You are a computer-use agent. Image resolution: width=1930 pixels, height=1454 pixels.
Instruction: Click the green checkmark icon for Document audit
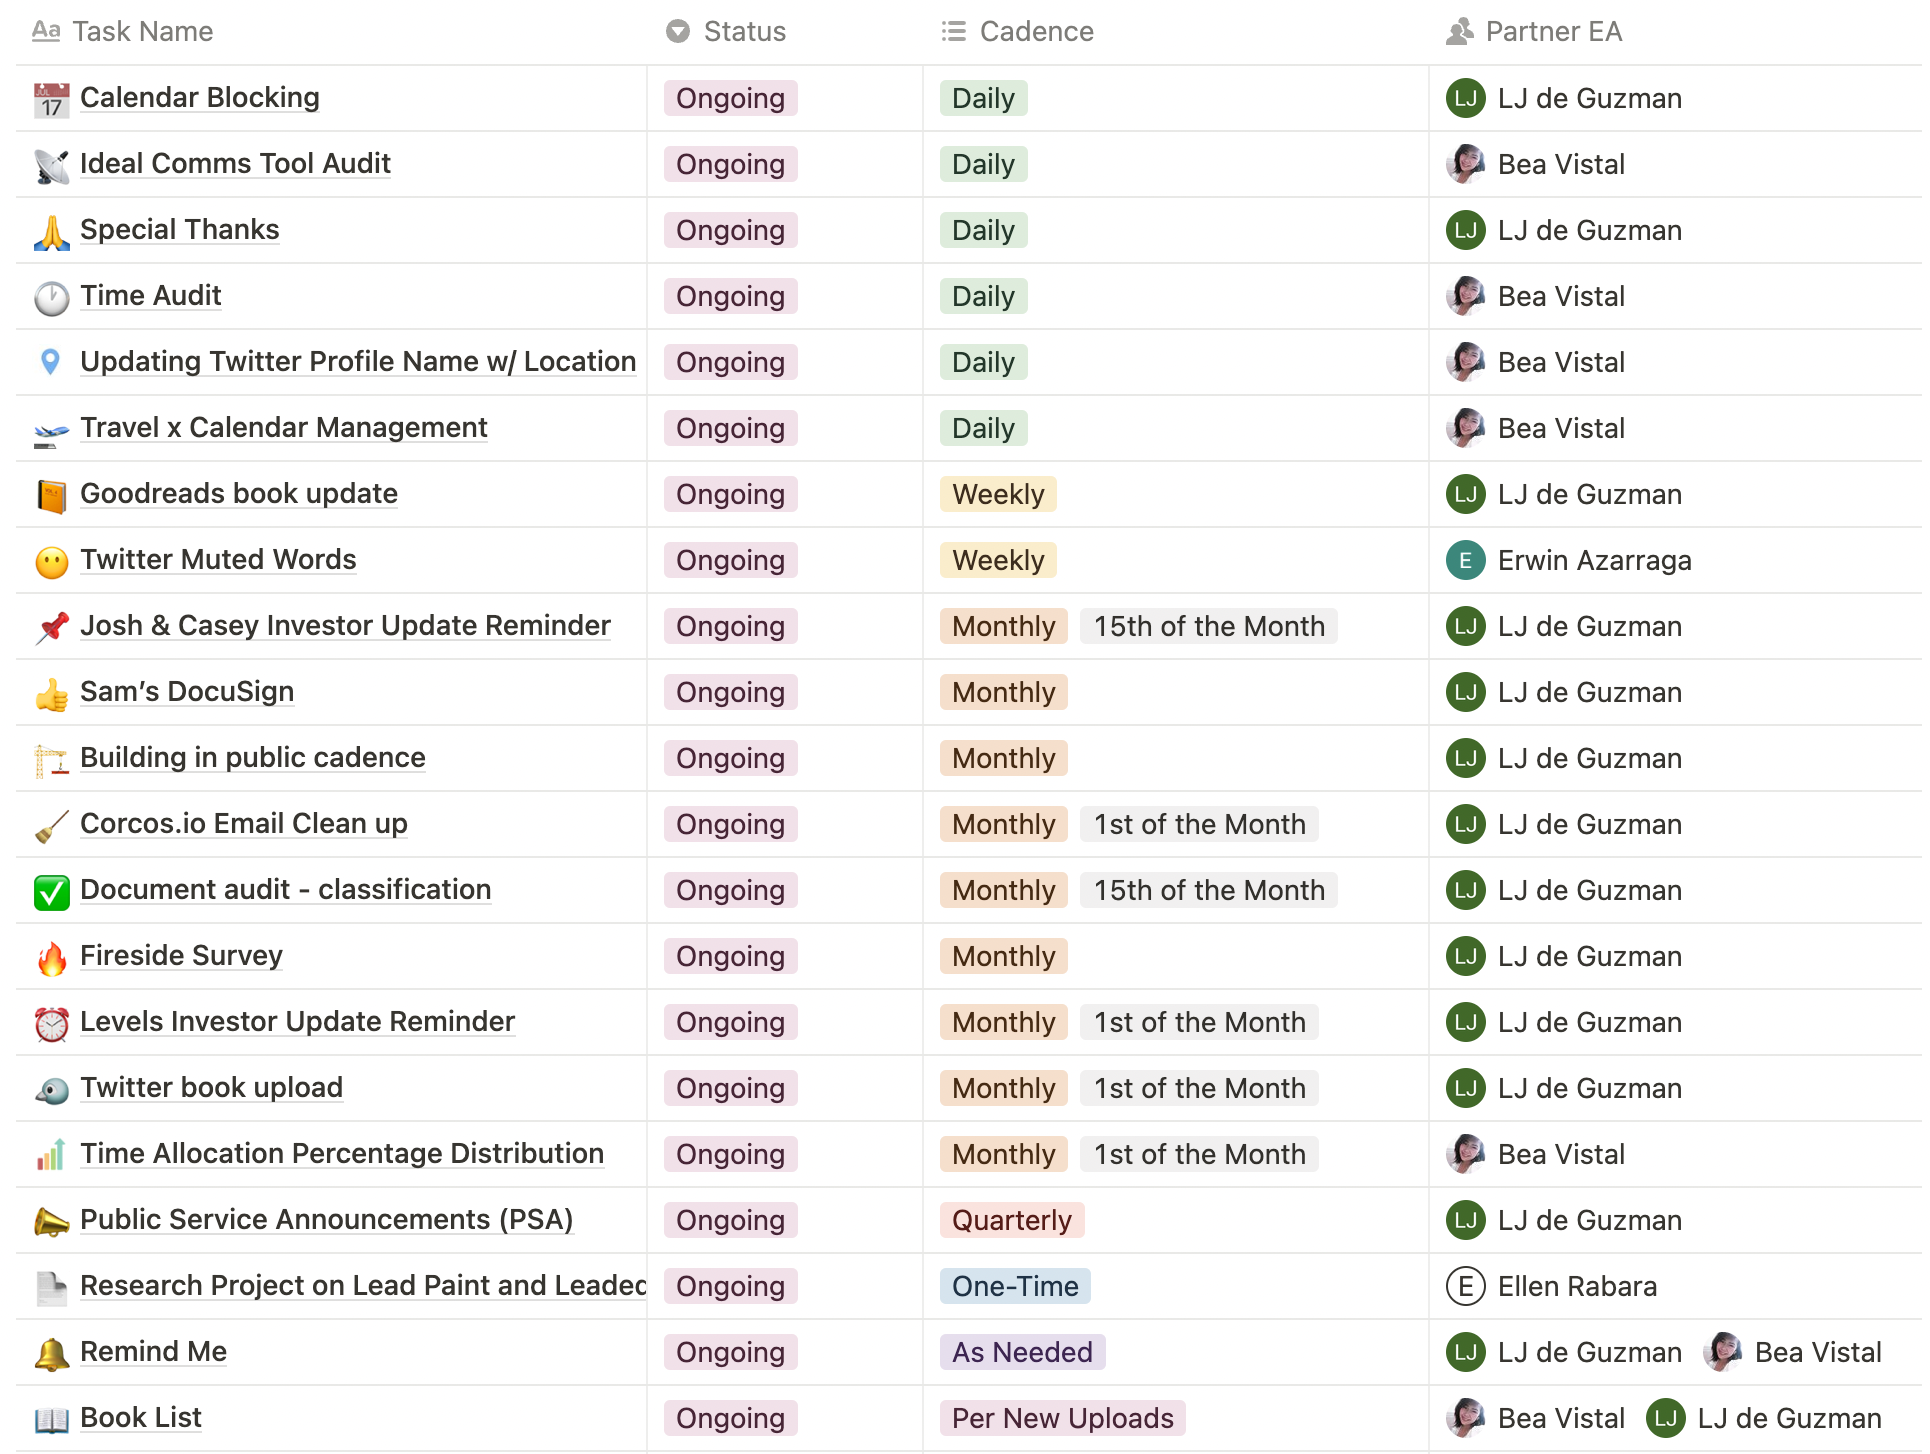coord(51,891)
